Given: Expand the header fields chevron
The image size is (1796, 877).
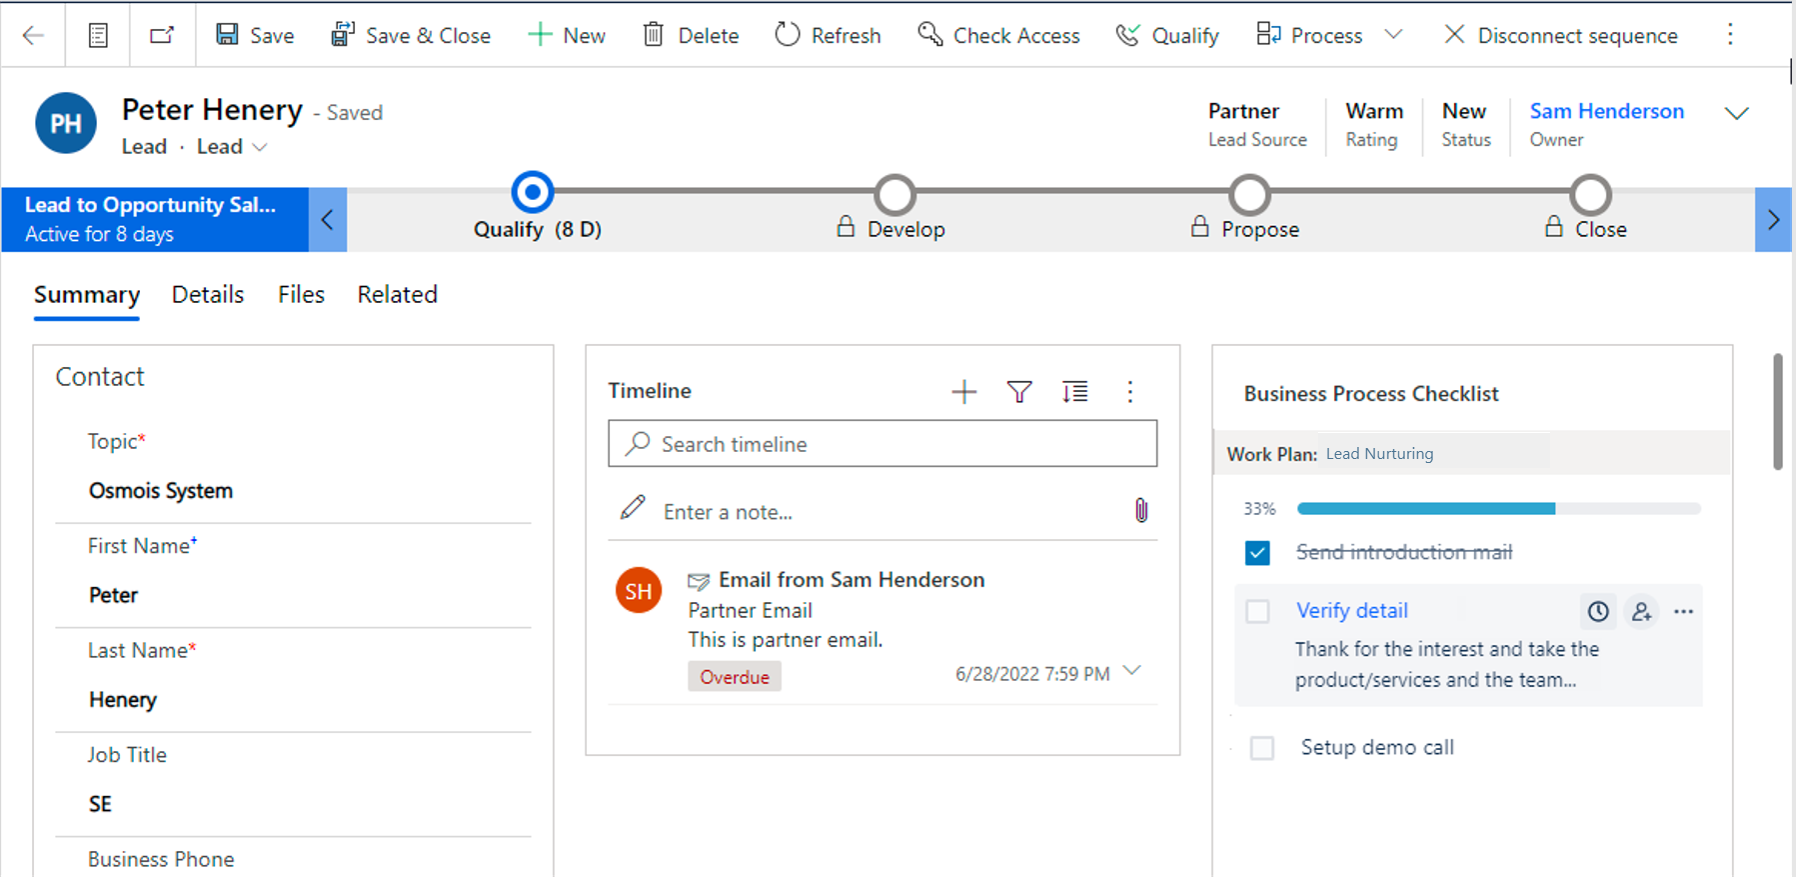Looking at the screenshot, I should coord(1737,113).
